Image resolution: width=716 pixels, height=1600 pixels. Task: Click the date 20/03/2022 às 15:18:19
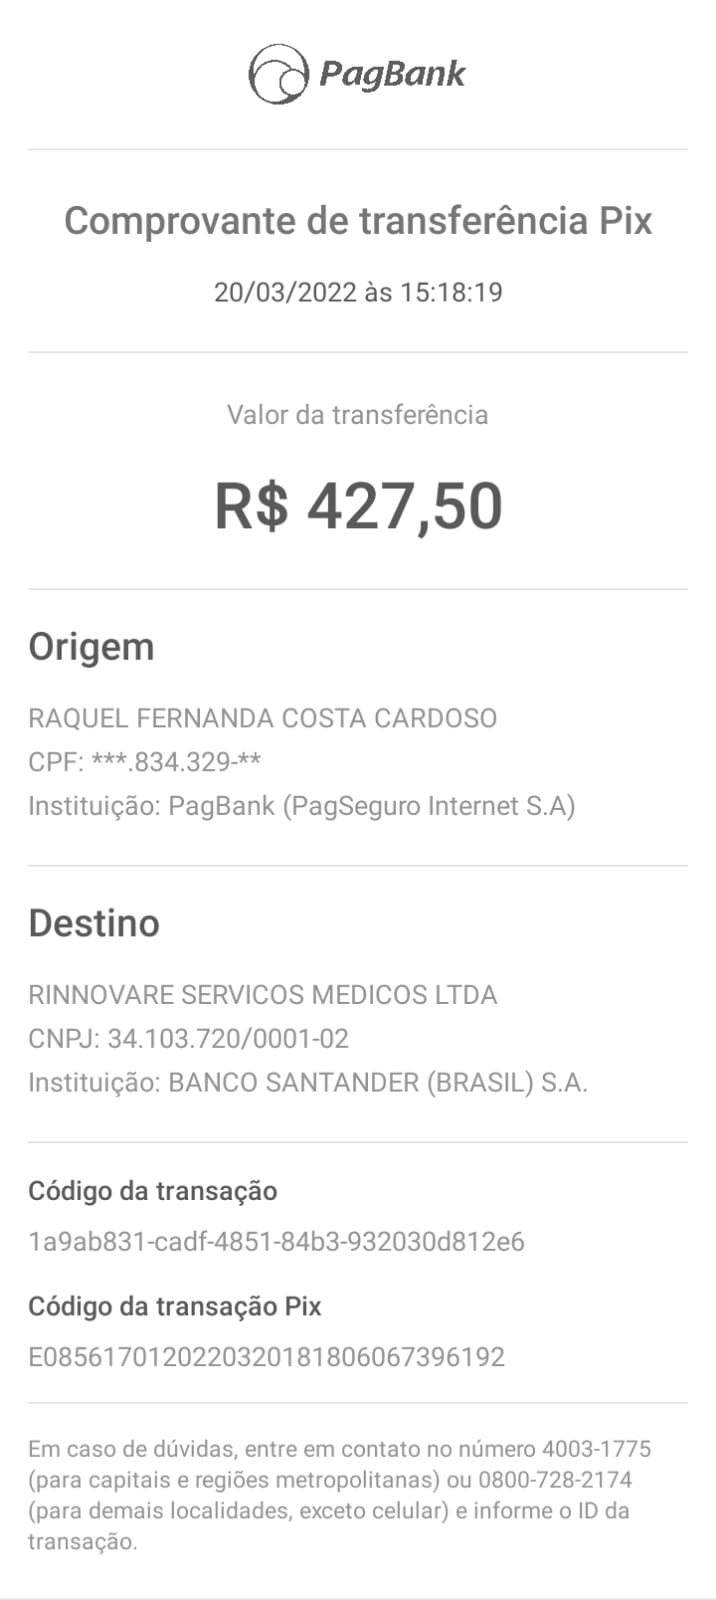coord(358,292)
